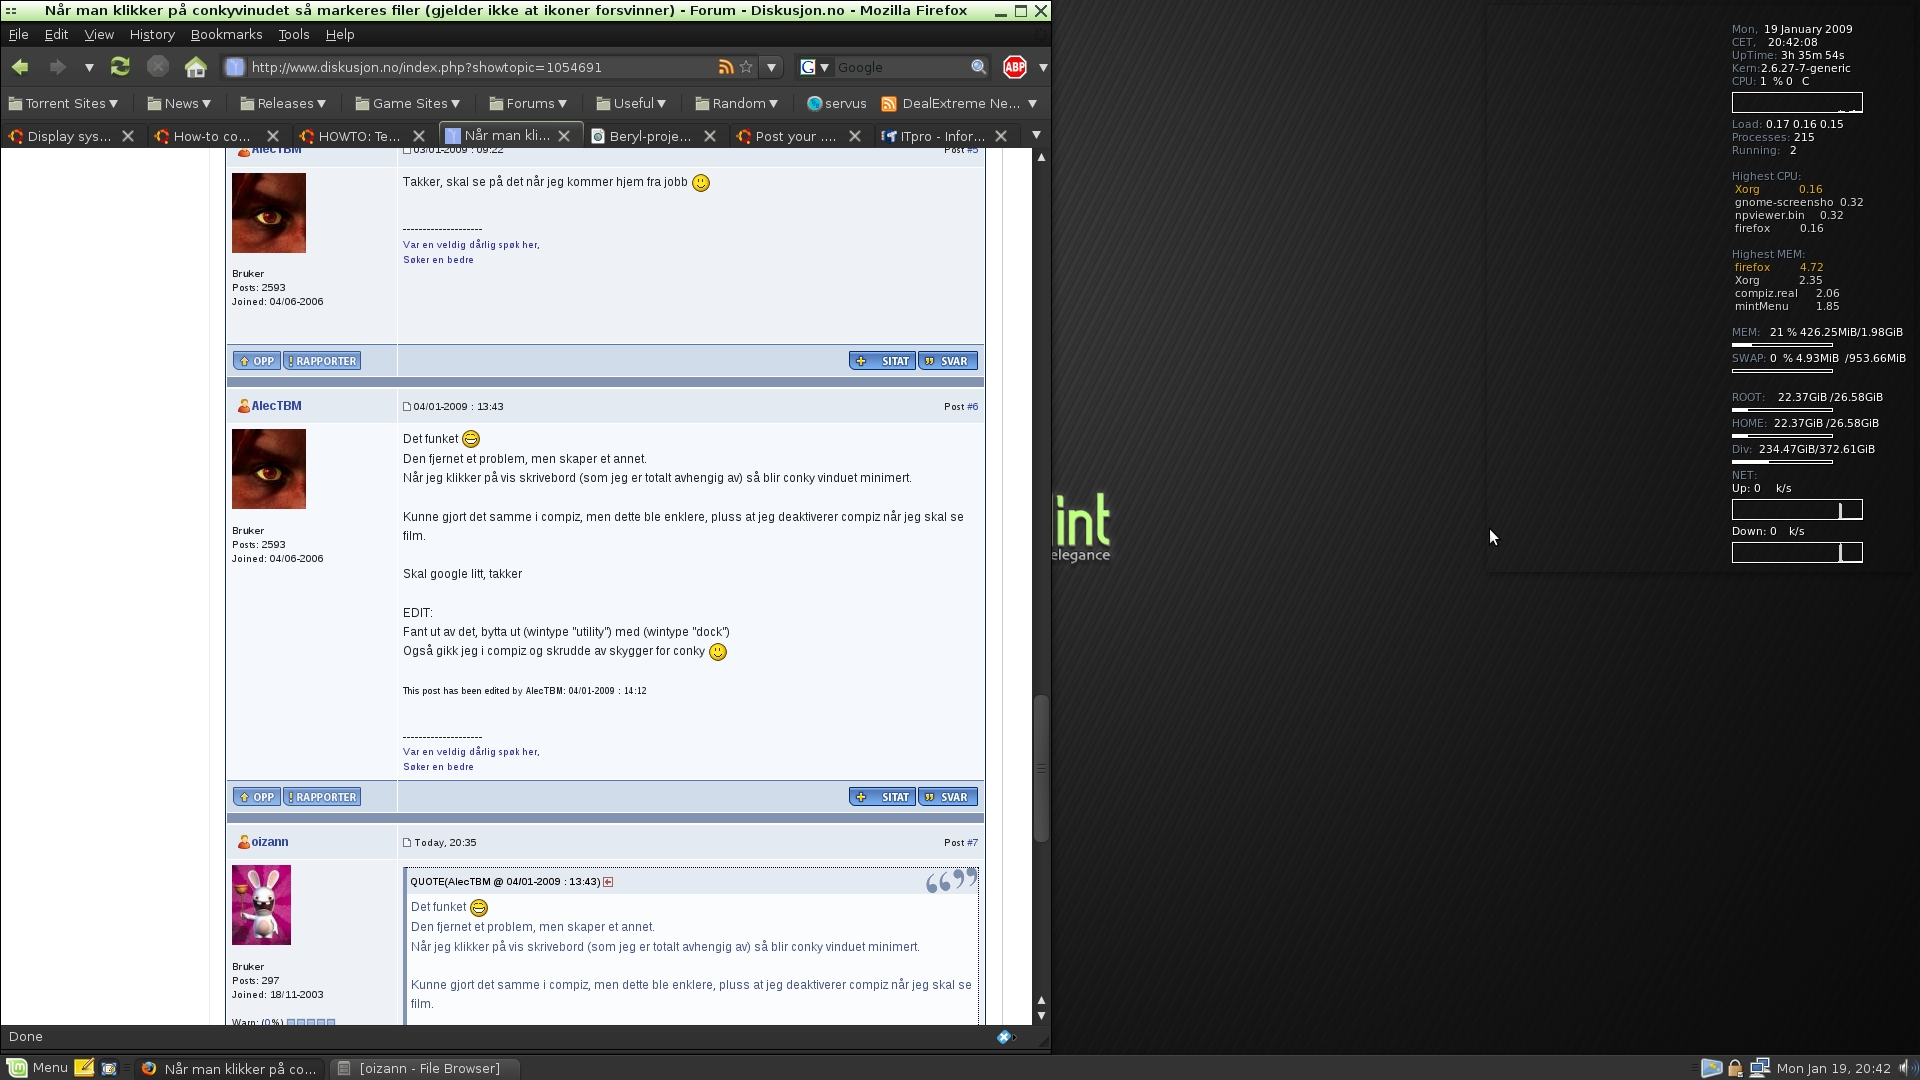Close the 'Post your ...' tab
The height and width of the screenshot is (1080, 1920).
[855, 136]
